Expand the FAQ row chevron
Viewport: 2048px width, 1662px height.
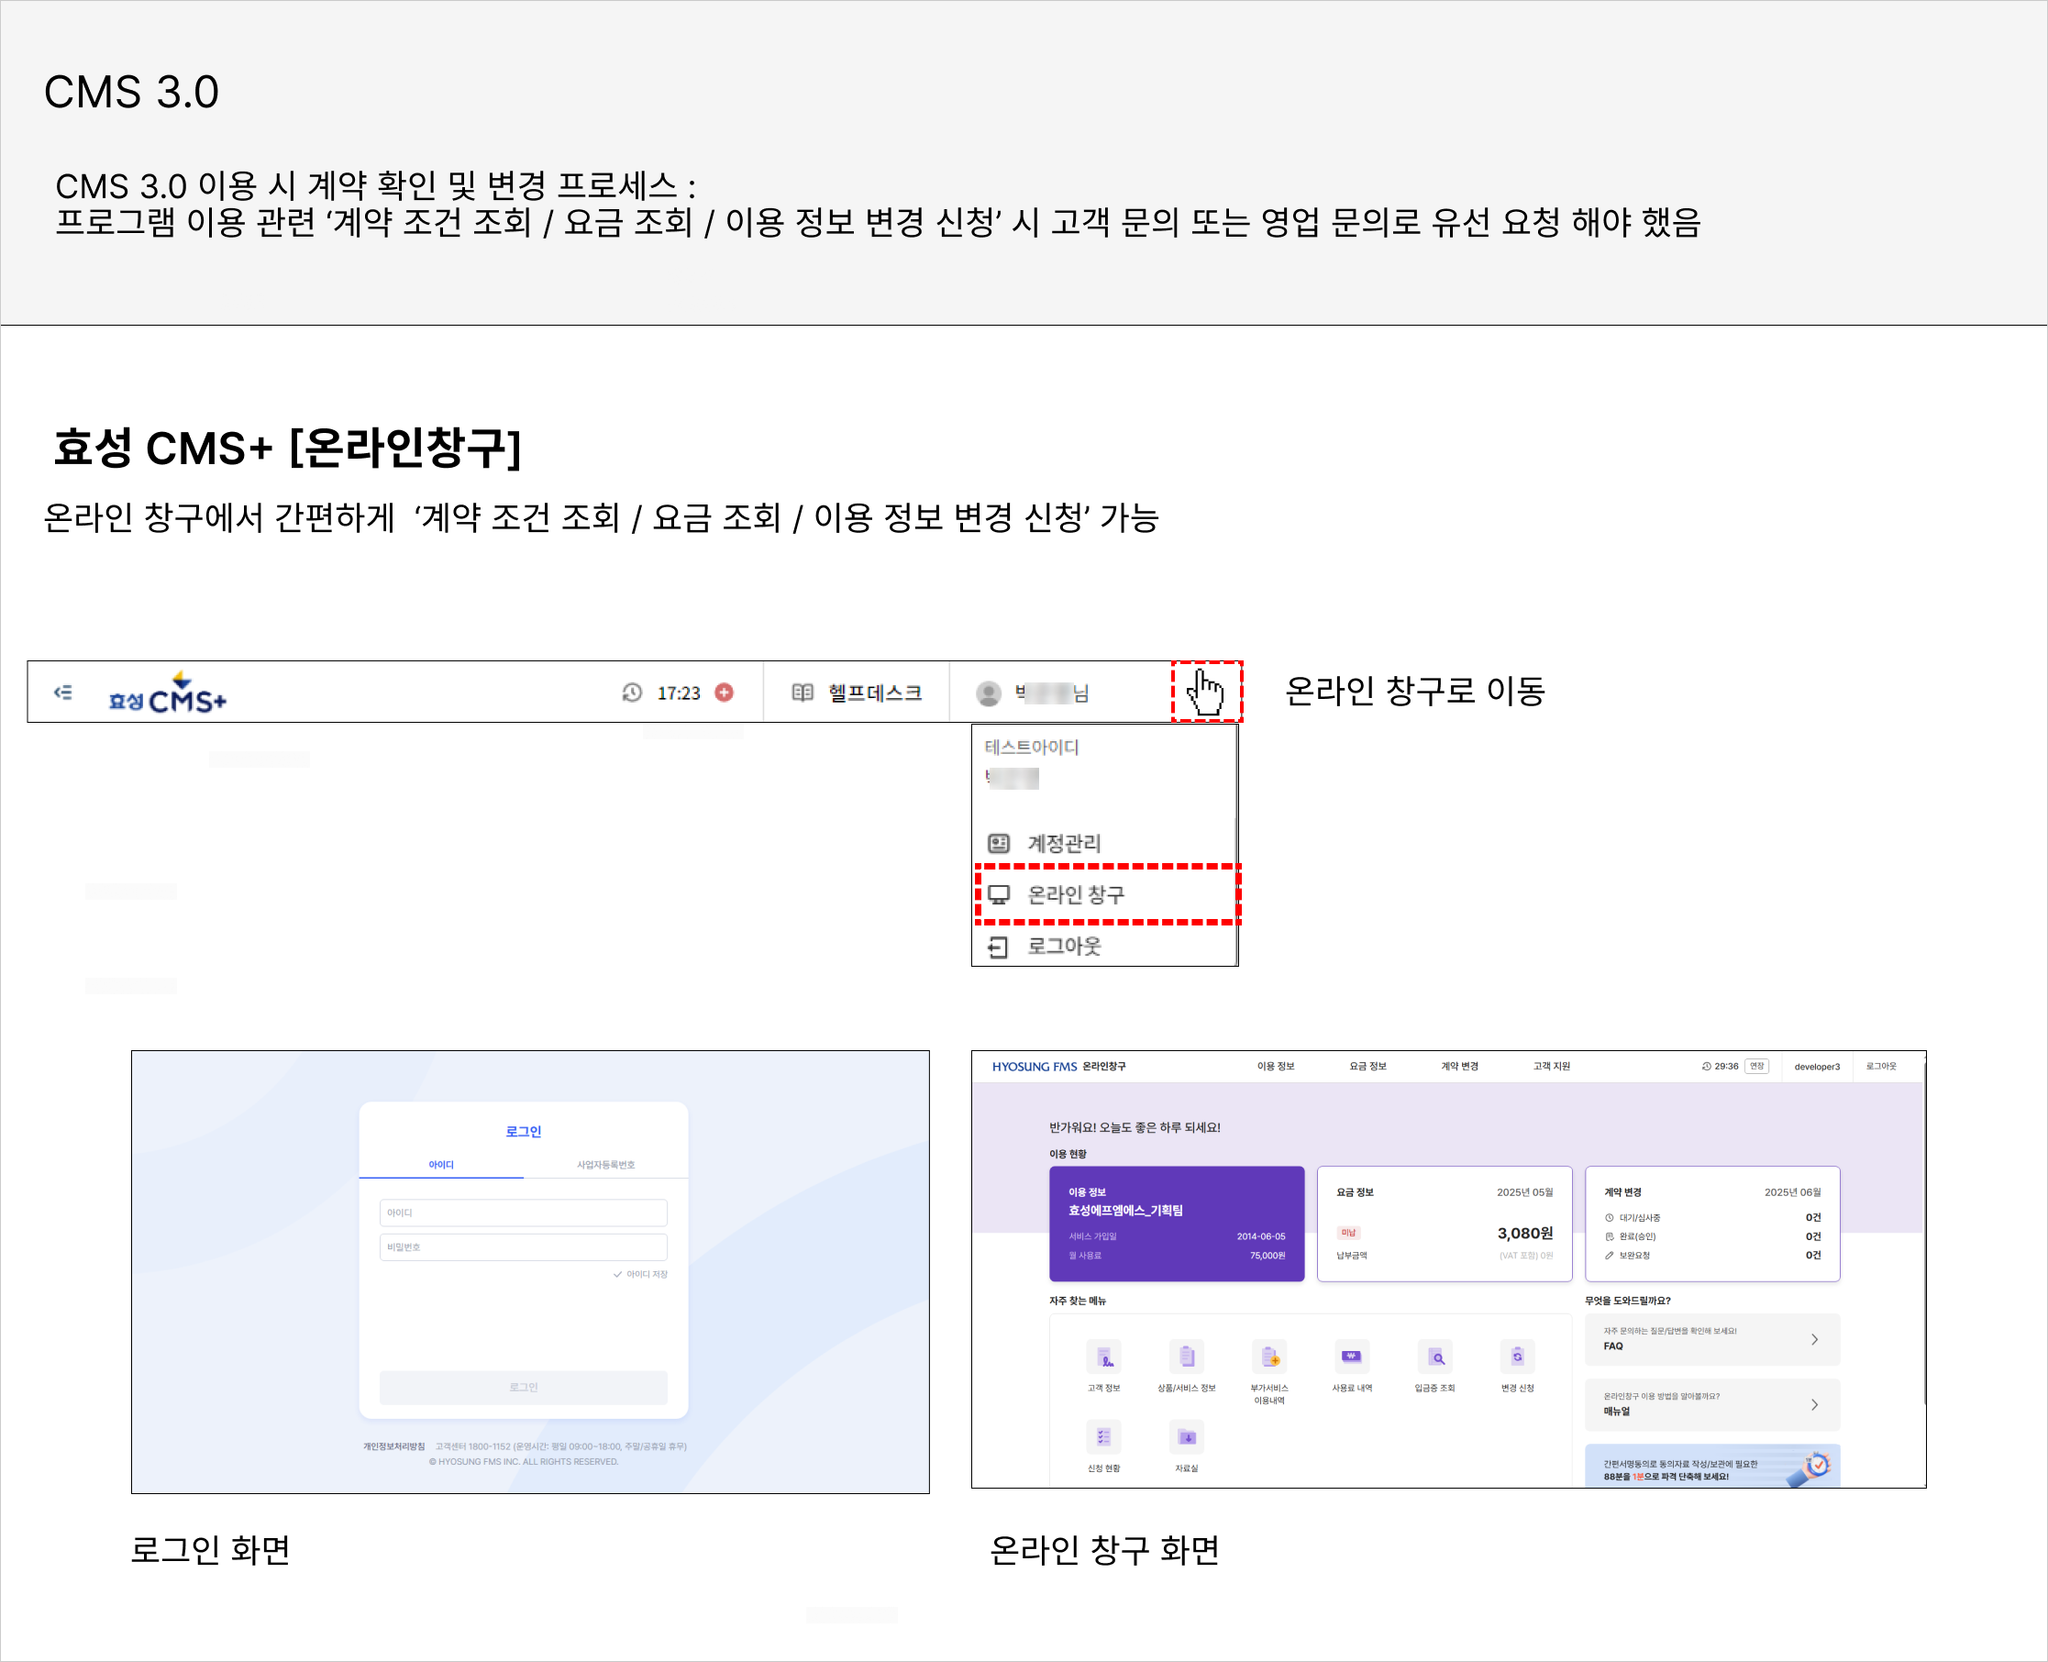(x=1814, y=1339)
